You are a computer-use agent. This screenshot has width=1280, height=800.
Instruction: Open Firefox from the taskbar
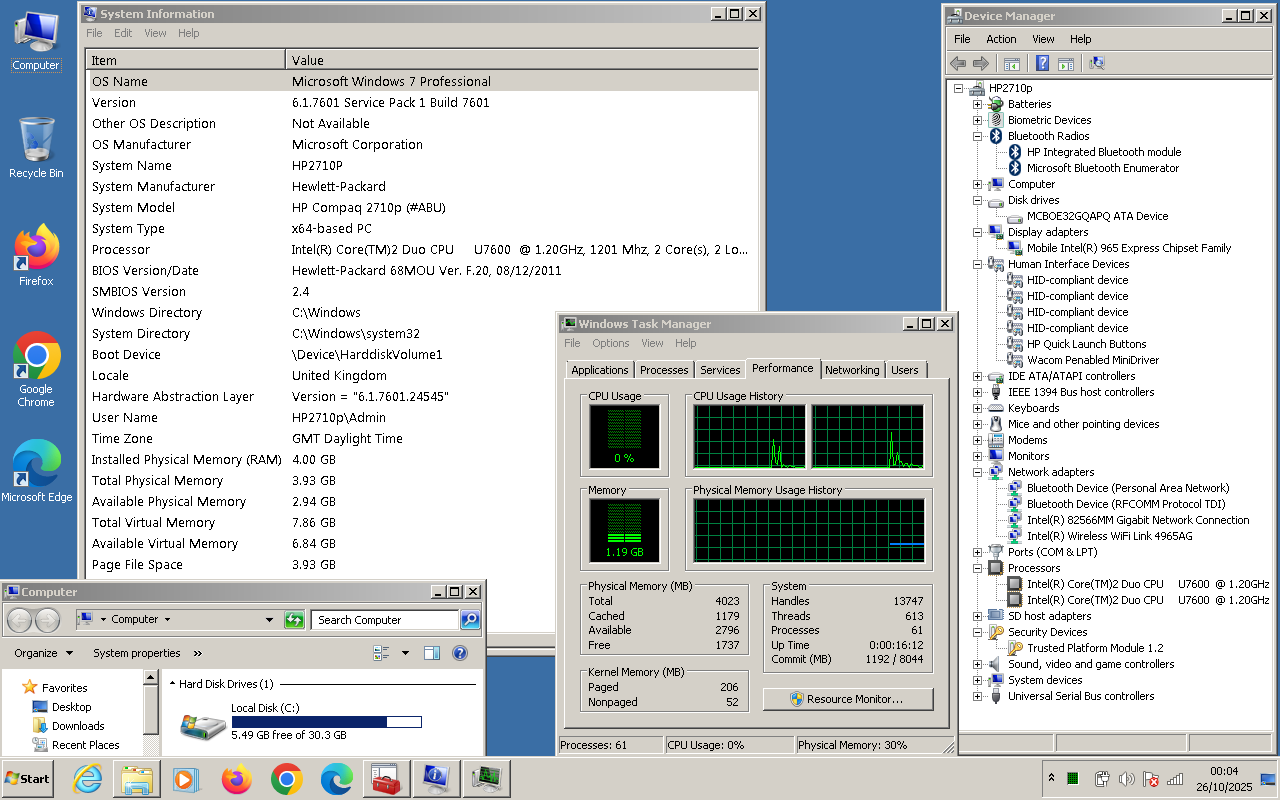pos(237,778)
